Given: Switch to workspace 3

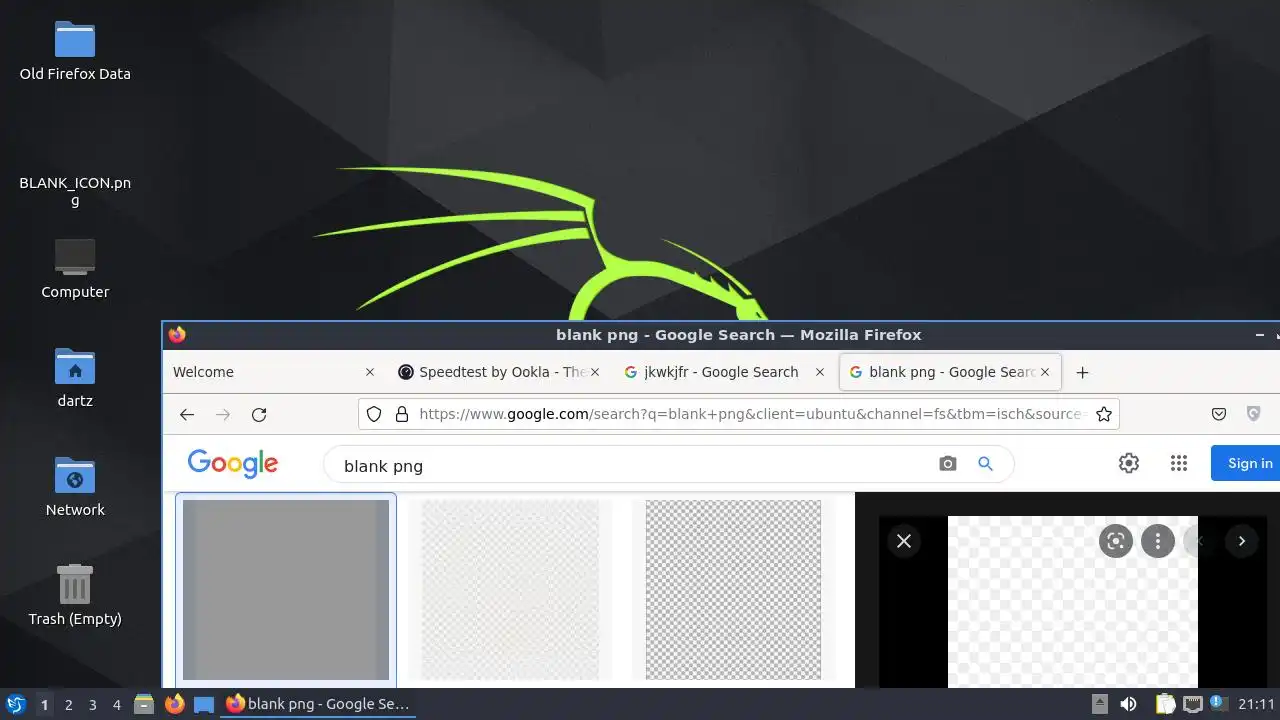Looking at the screenshot, I should (92, 704).
